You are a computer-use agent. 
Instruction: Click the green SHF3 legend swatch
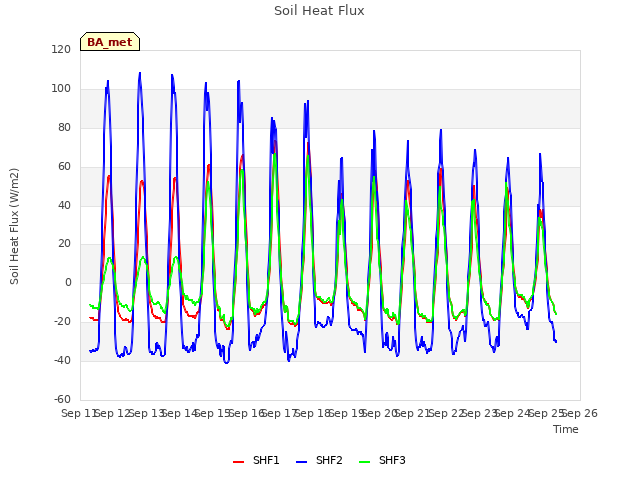(364, 462)
